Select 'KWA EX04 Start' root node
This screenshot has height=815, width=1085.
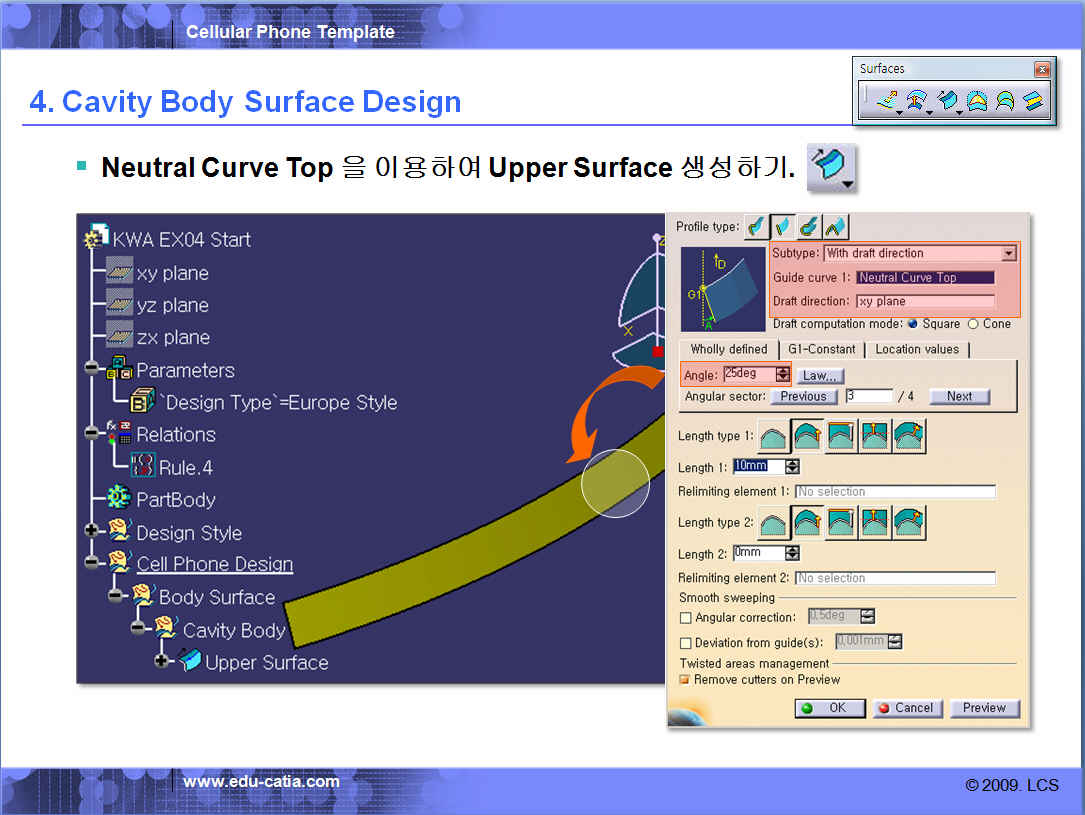[181, 240]
